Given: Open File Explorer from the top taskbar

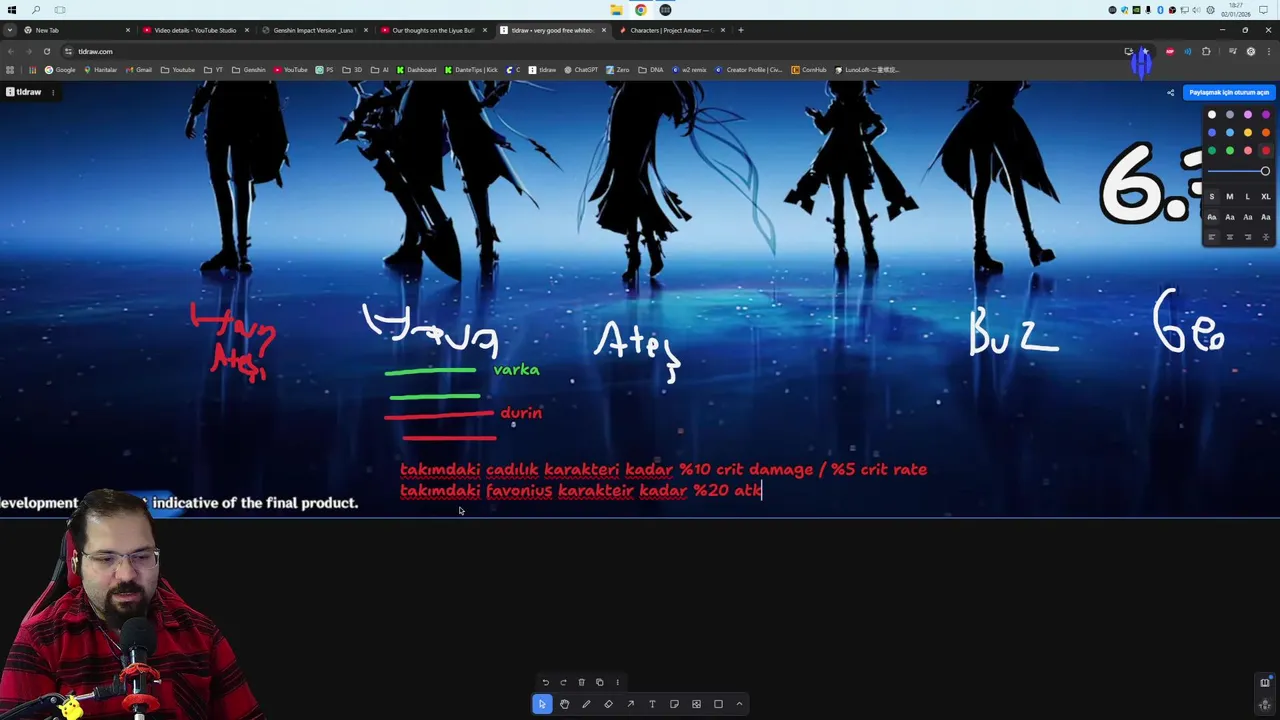Looking at the screenshot, I should pos(616,10).
